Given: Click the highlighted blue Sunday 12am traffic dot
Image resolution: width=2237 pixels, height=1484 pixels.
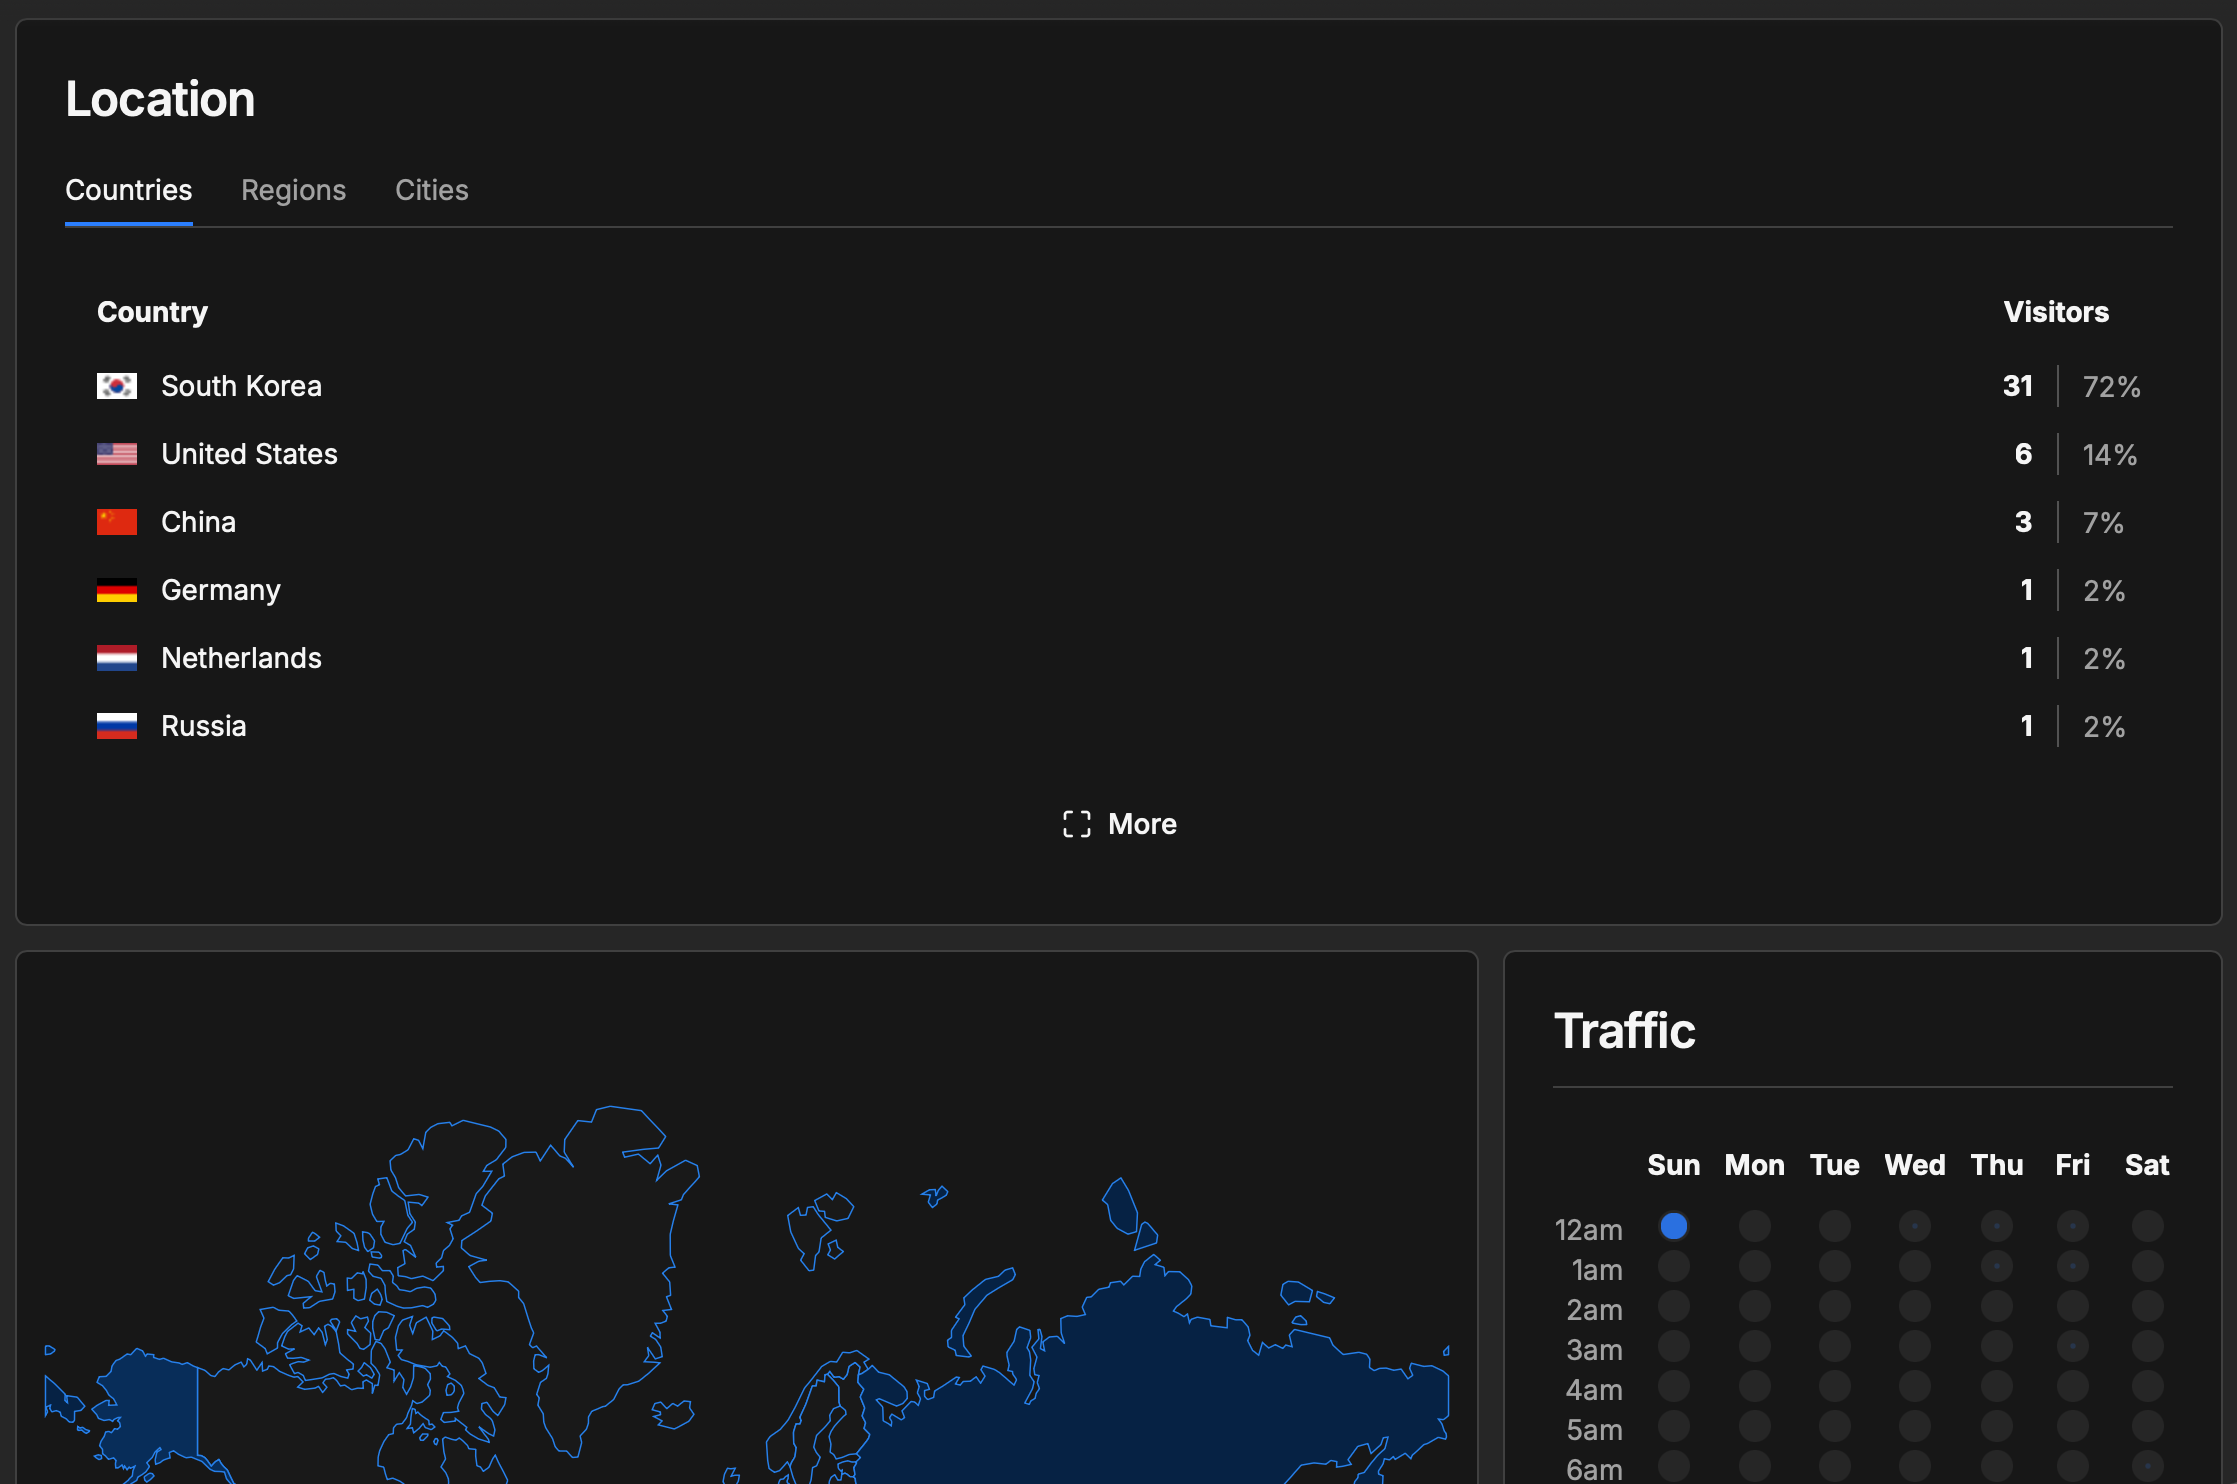Looking at the screenshot, I should (x=1674, y=1226).
